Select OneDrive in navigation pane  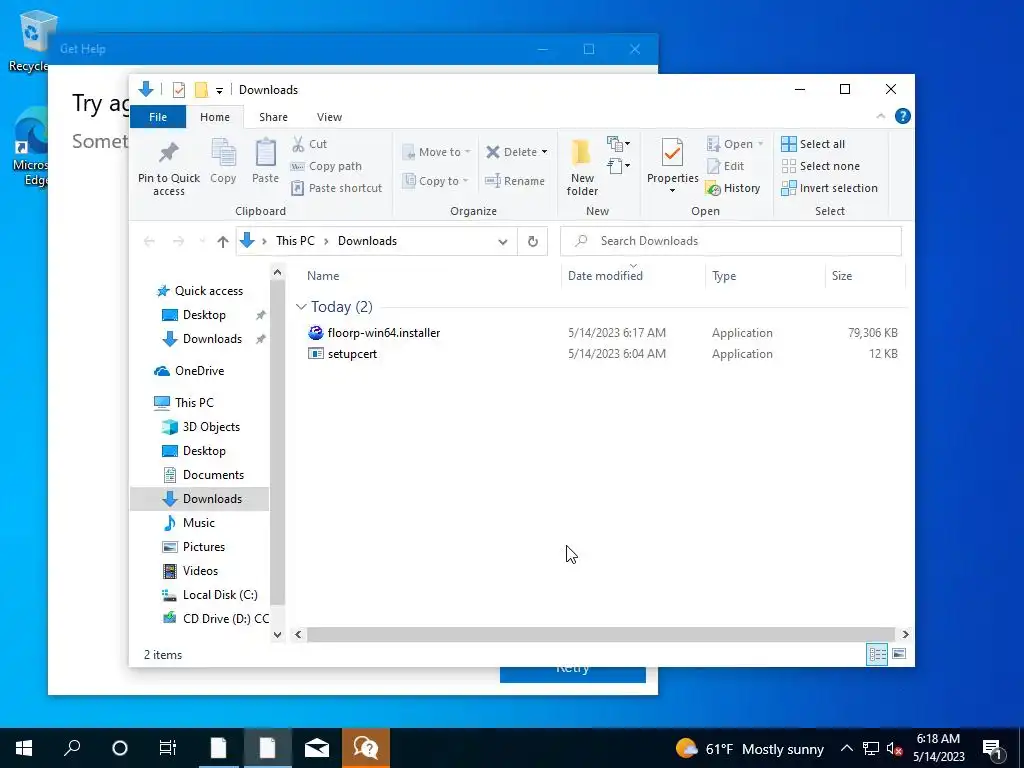(x=199, y=371)
